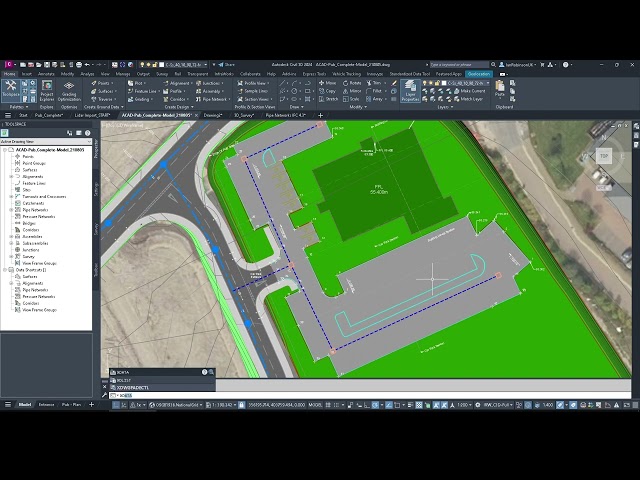
Task: Click the Undo arrow in quick access toolbar
Action: (87, 64)
